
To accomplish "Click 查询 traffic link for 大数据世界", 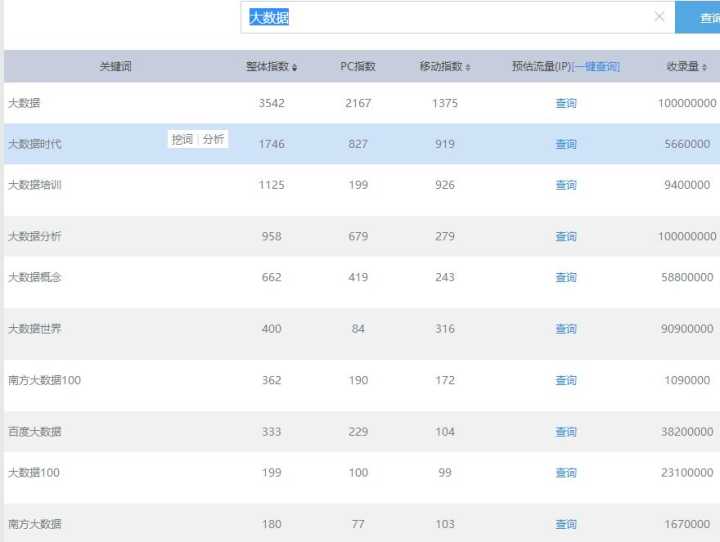I will (566, 329).
